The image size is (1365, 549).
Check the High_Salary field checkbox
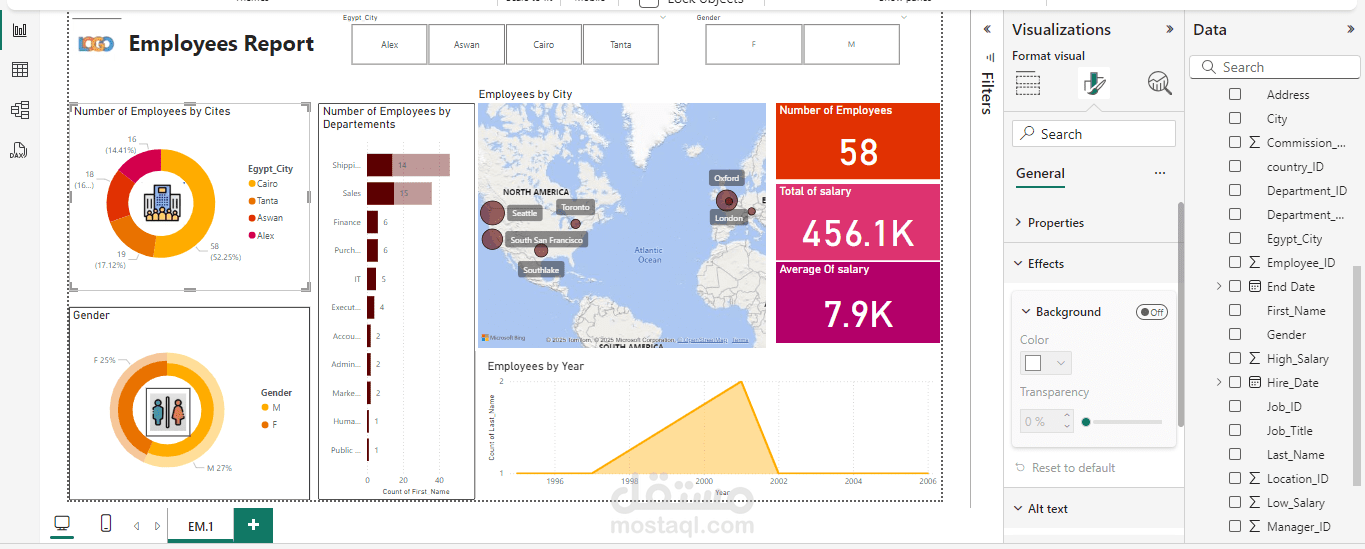[x=1235, y=359]
